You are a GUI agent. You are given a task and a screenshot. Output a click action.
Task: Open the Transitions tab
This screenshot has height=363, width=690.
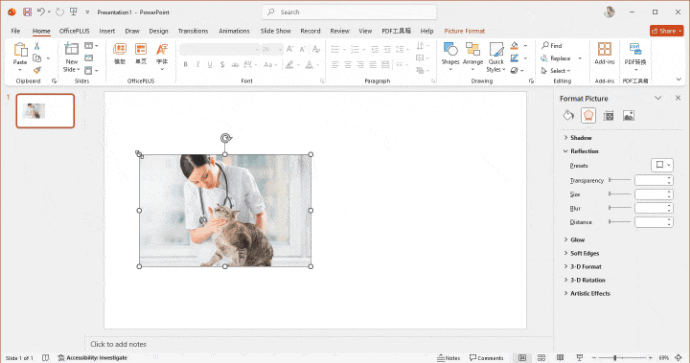193,31
